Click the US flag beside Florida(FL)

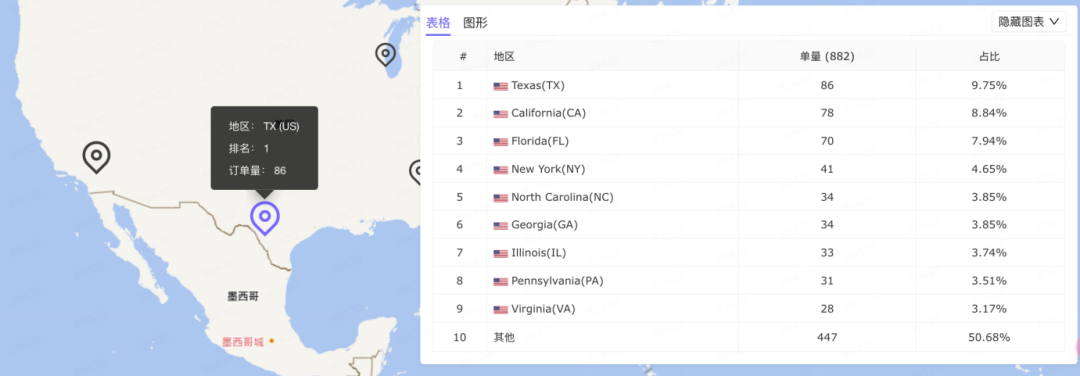pos(501,142)
